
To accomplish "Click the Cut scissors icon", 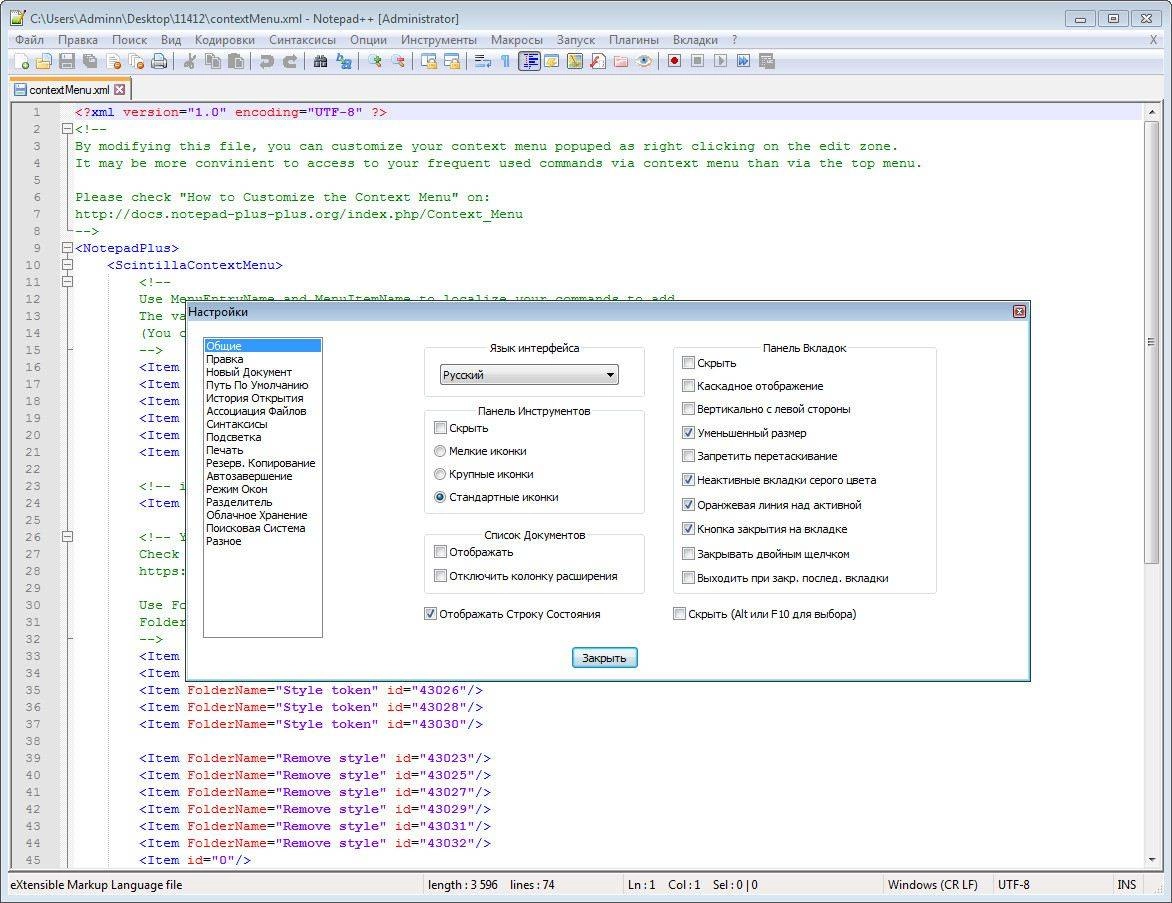I will (190, 61).
